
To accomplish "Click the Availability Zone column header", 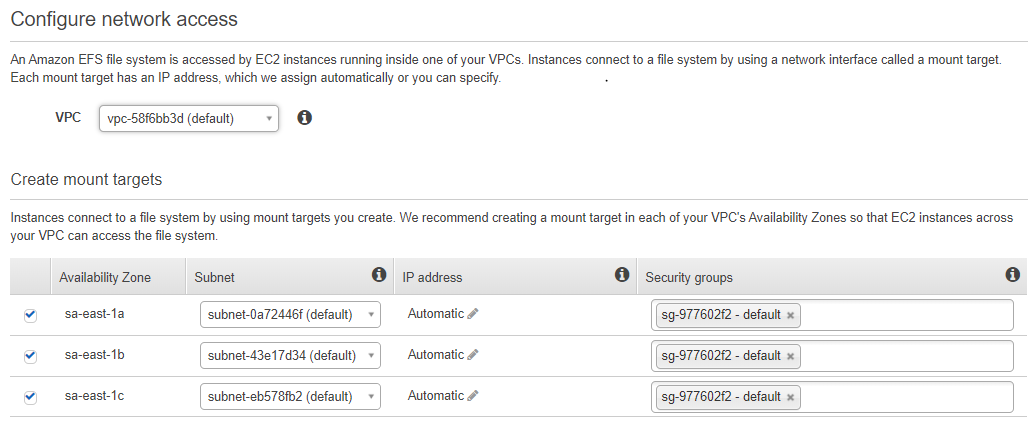I will coord(105,277).
